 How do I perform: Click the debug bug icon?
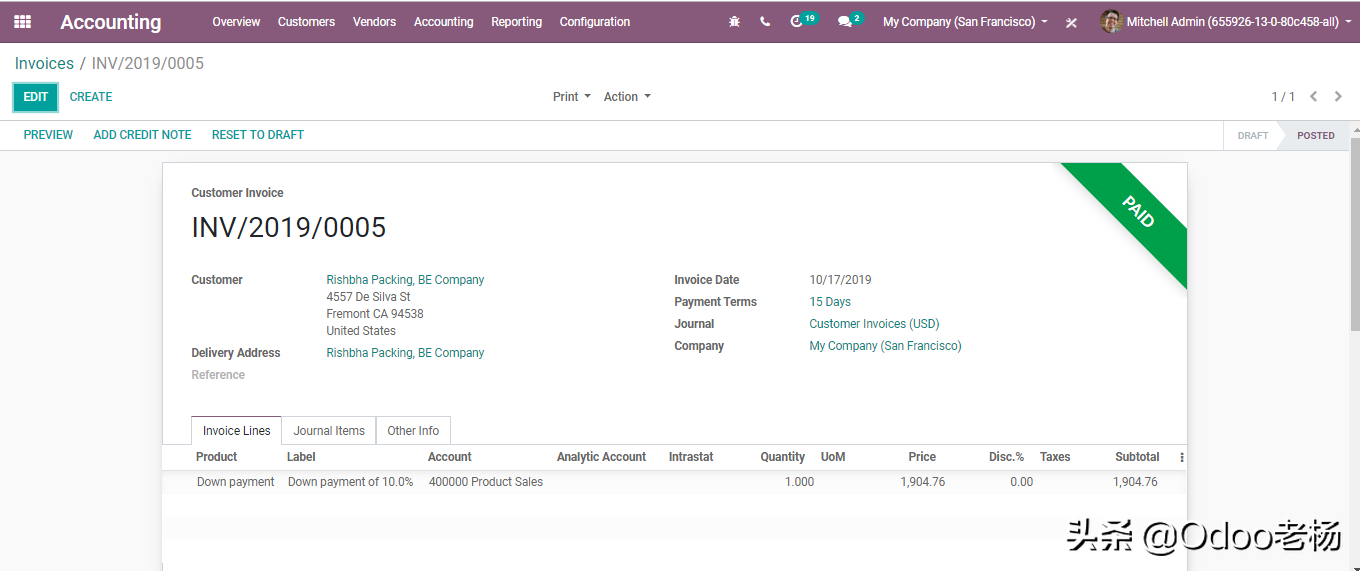tap(735, 22)
